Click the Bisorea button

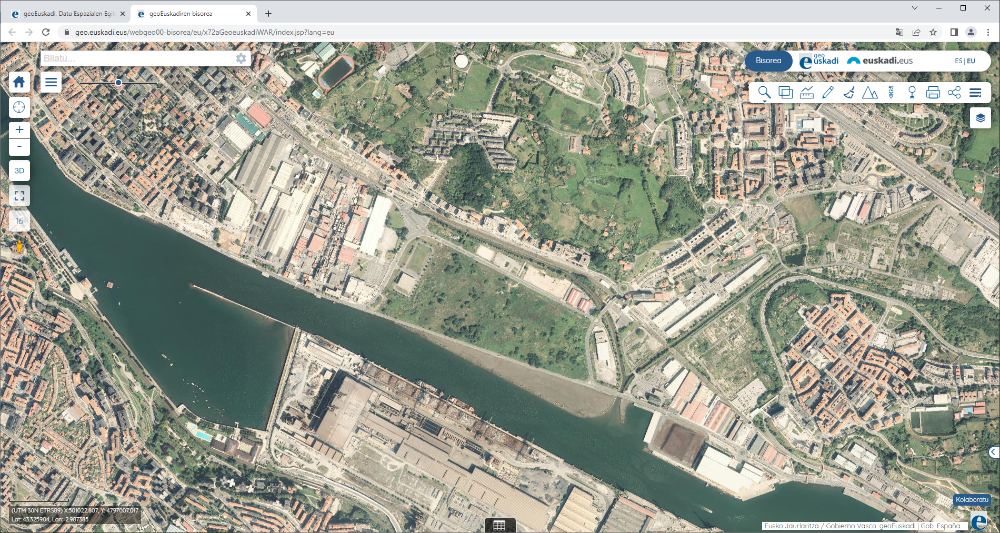point(768,60)
